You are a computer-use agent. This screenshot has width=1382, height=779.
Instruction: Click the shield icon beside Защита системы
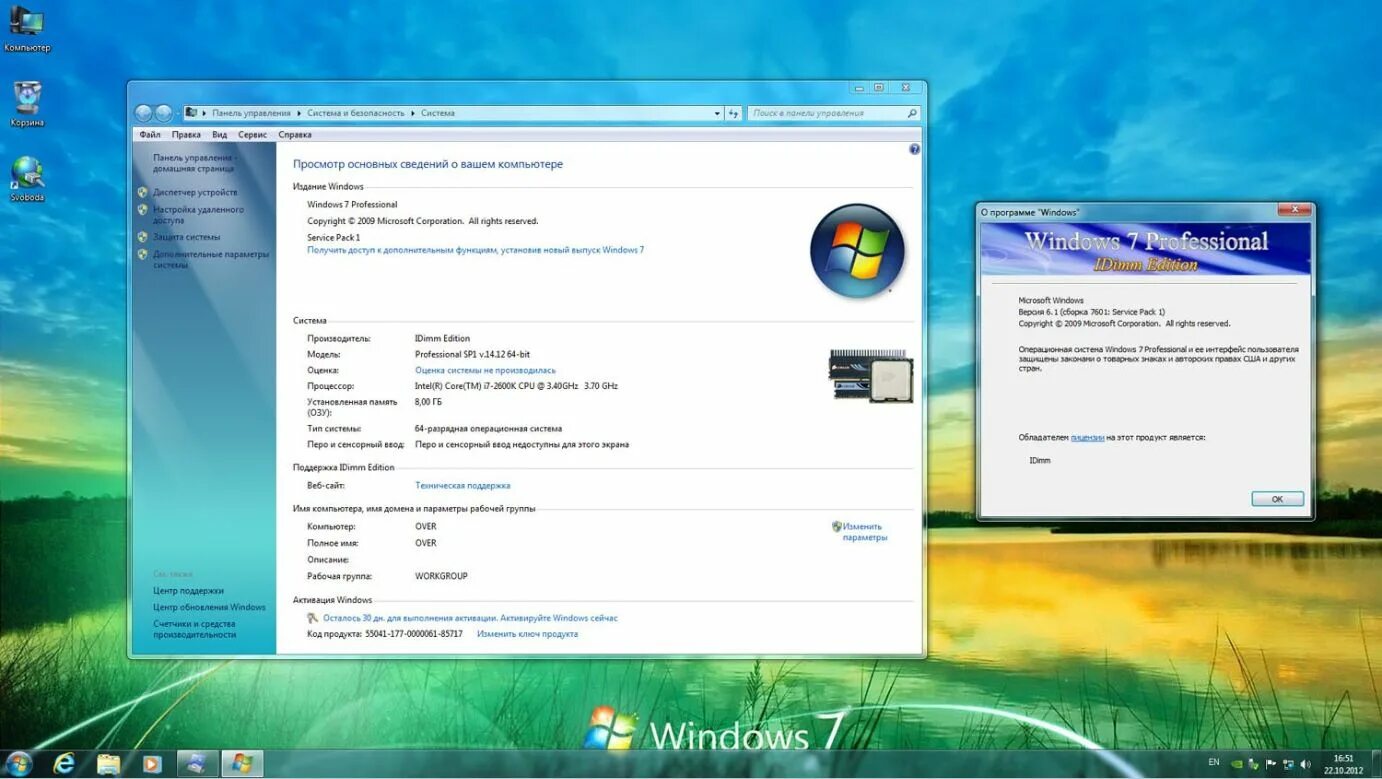coord(143,237)
